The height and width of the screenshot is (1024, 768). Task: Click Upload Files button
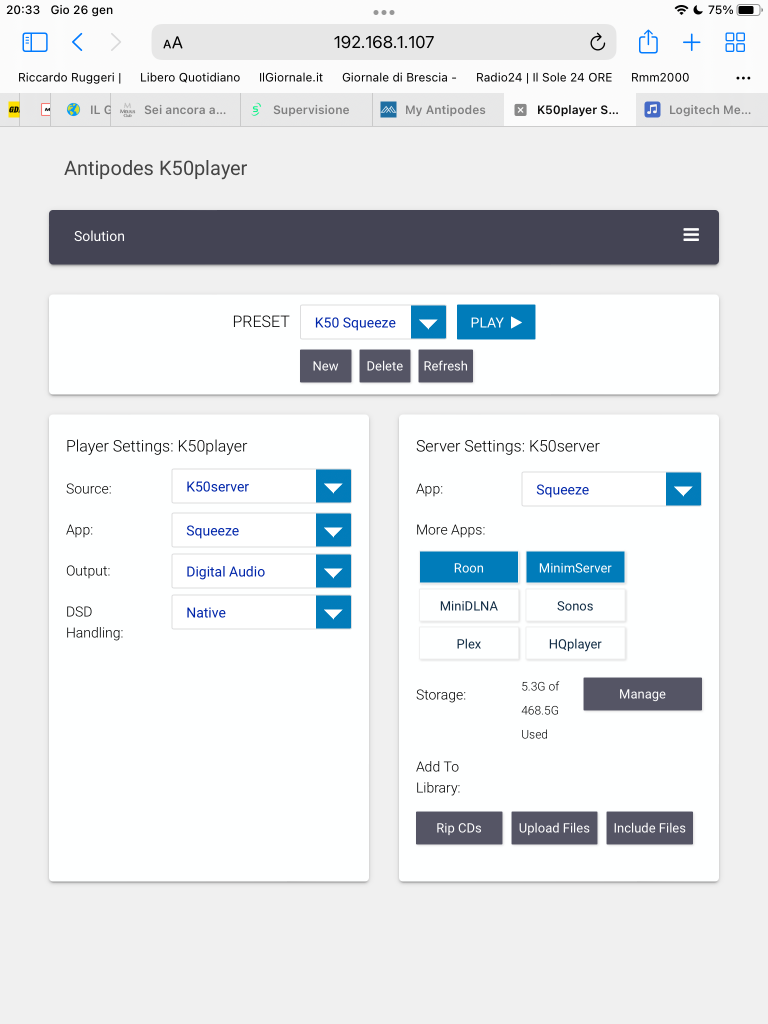click(554, 827)
